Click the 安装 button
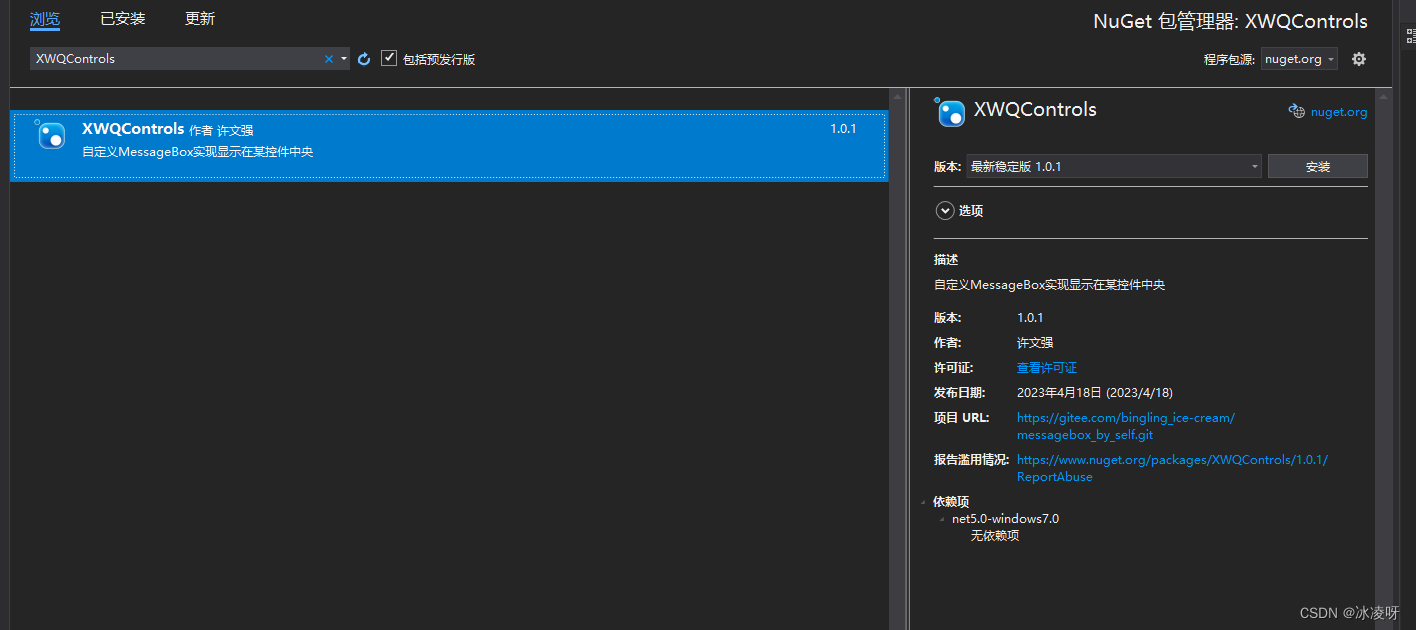 point(1317,166)
